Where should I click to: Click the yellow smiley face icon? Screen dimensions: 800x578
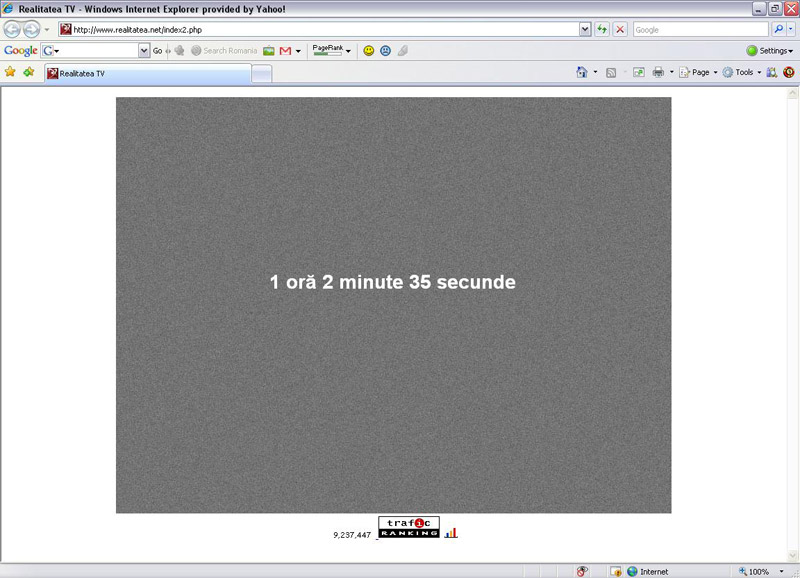click(x=368, y=51)
